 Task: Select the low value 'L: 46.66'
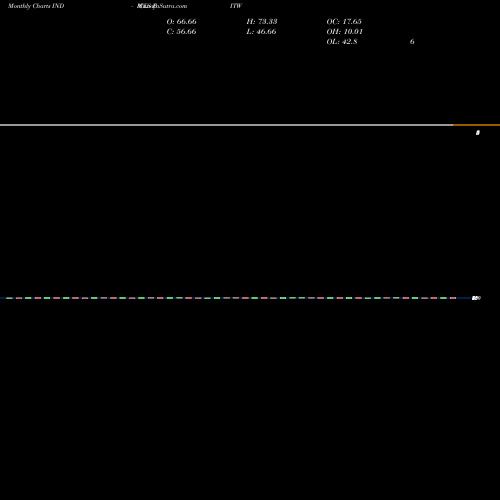click(x=261, y=31)
